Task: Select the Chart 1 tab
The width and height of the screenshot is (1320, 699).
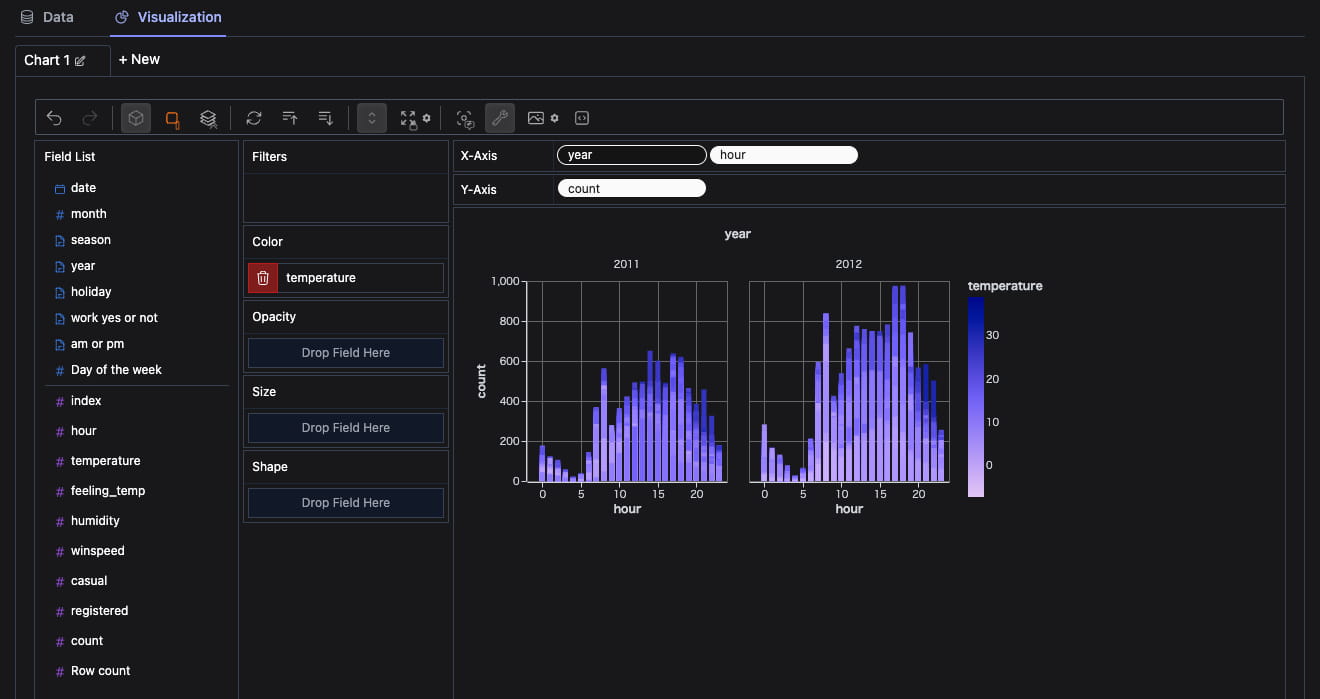Action: pos(47,60)
